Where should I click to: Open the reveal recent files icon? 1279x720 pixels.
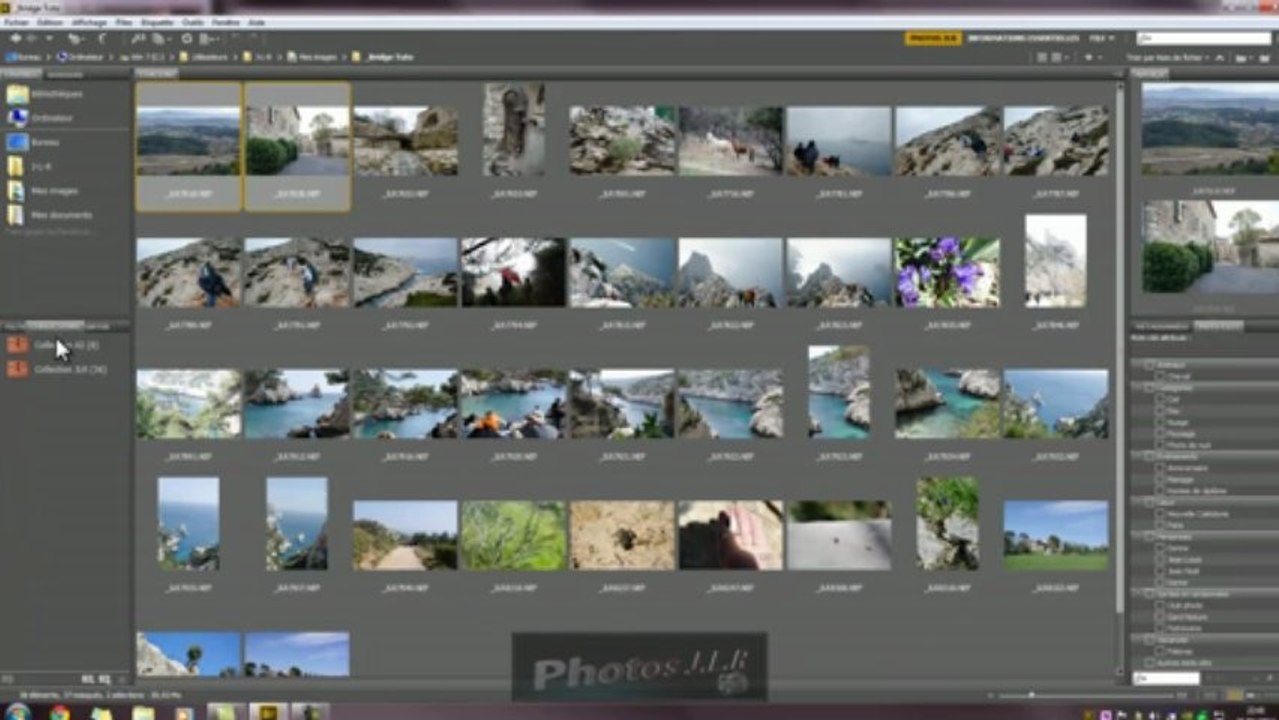tap(75, 39)
